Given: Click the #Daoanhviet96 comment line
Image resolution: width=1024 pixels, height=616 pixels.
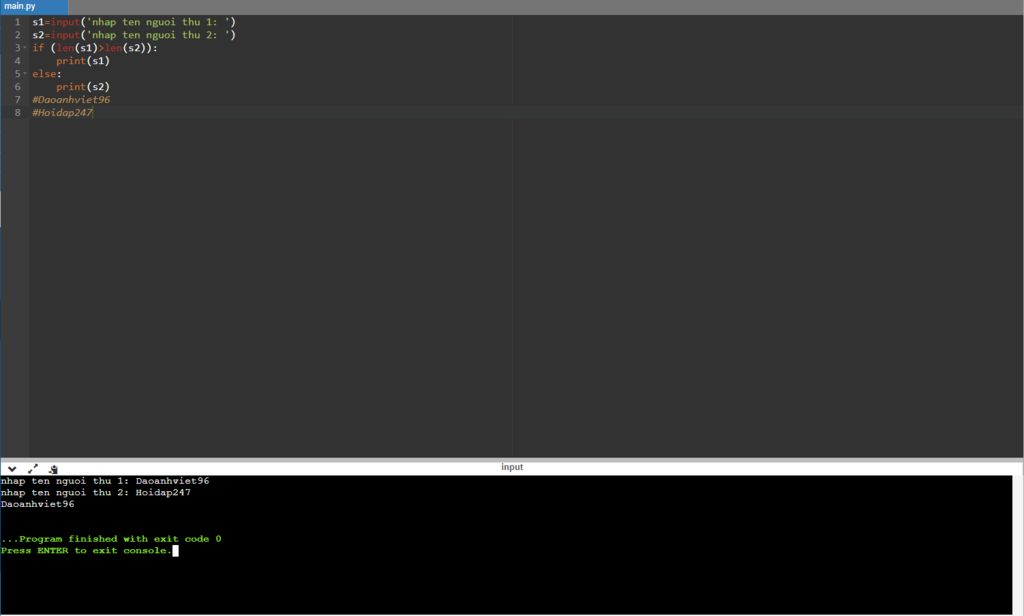Looking at the screenshot, I should coord(71,100).
